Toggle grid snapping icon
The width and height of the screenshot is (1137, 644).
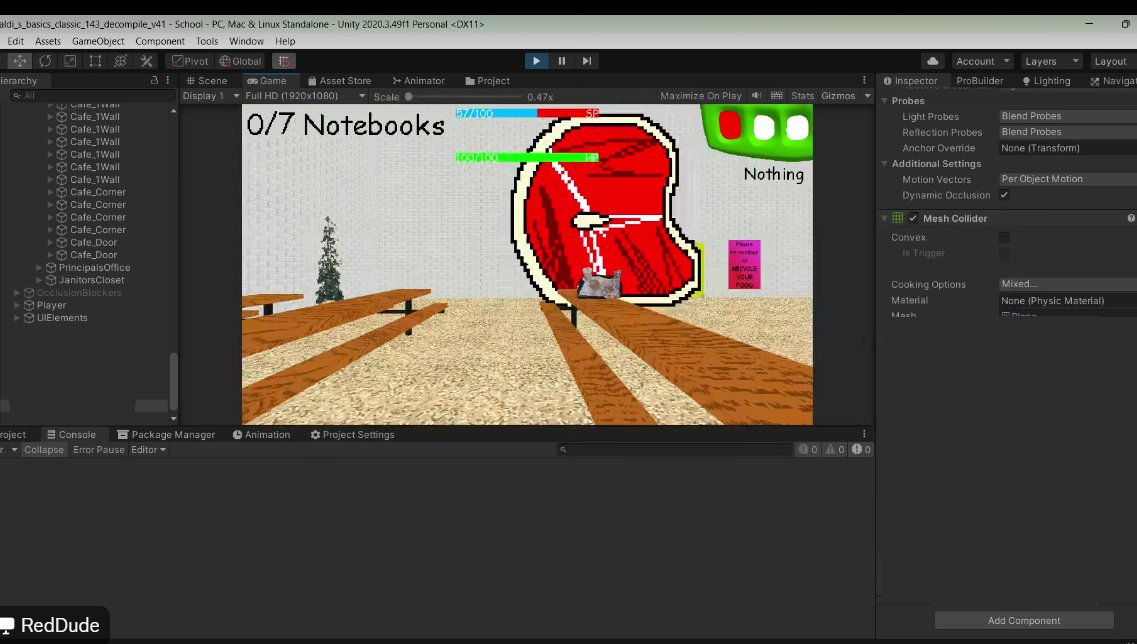point(284,61)
